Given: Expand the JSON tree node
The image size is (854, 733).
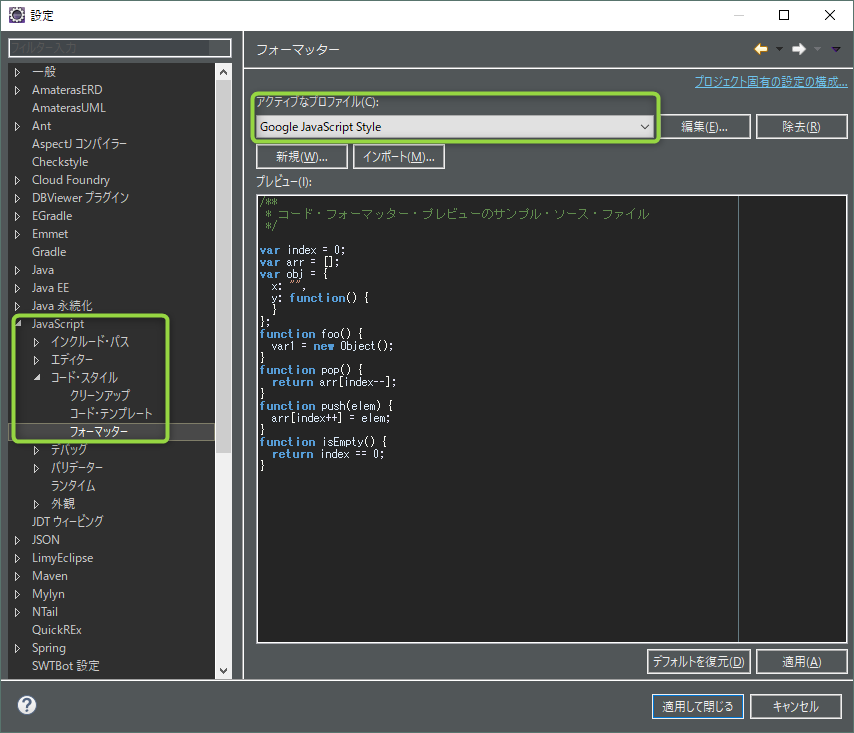Looking at the screenshot, I should 17,540.
